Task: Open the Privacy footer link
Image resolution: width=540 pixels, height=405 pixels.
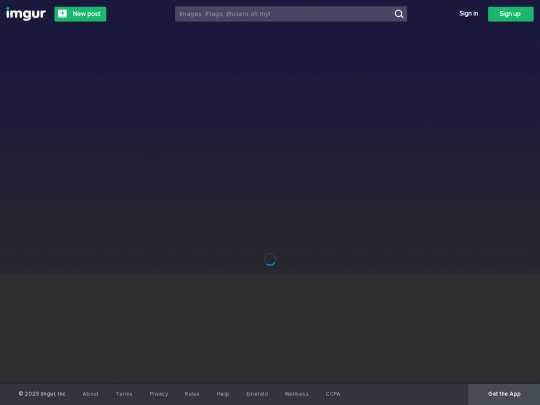Action: point(159,394)
